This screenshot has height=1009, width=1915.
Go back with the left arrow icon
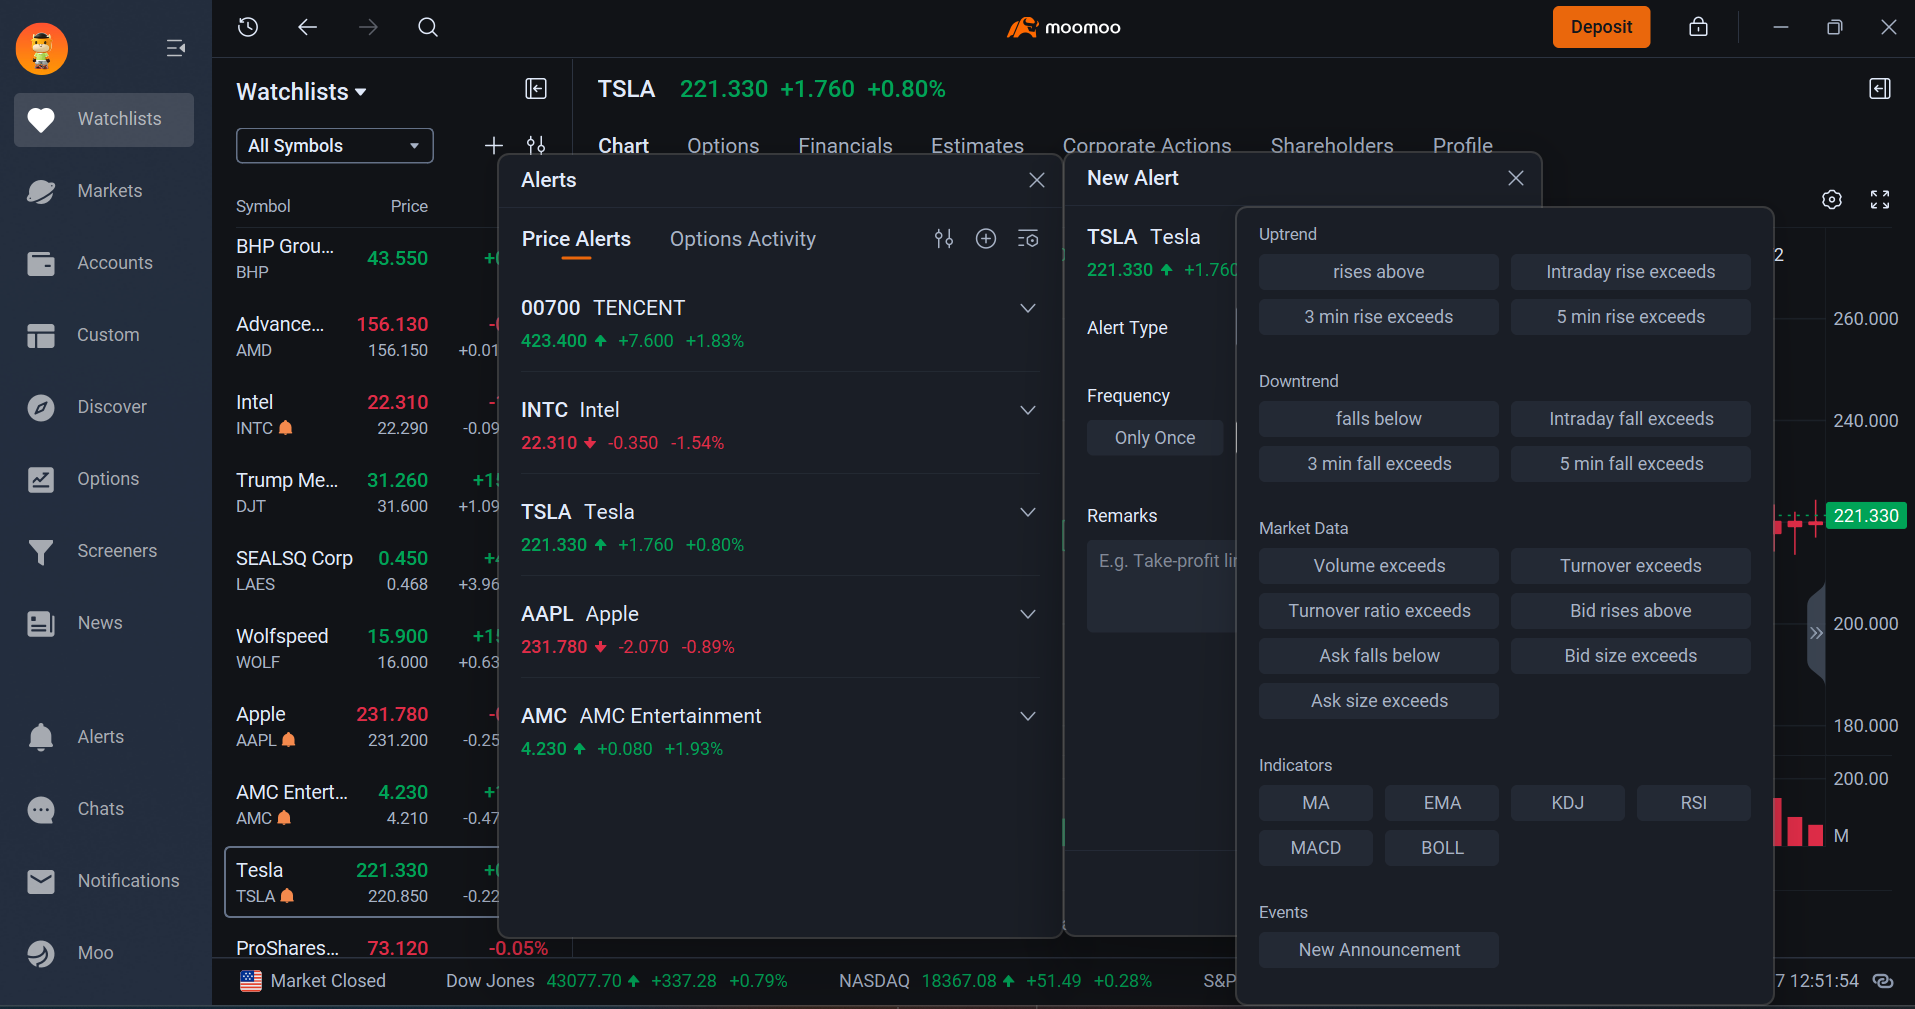tap(307, 27)
